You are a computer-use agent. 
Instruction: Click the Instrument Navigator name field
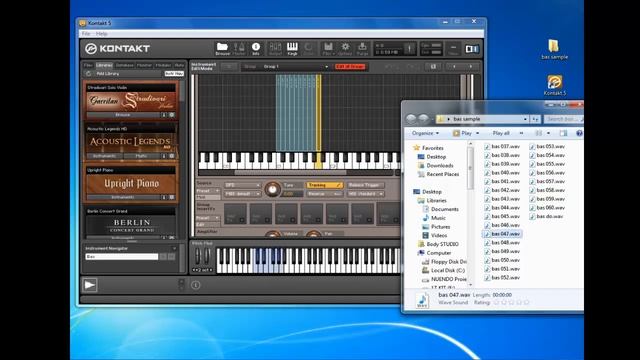(x=122, y=257)
